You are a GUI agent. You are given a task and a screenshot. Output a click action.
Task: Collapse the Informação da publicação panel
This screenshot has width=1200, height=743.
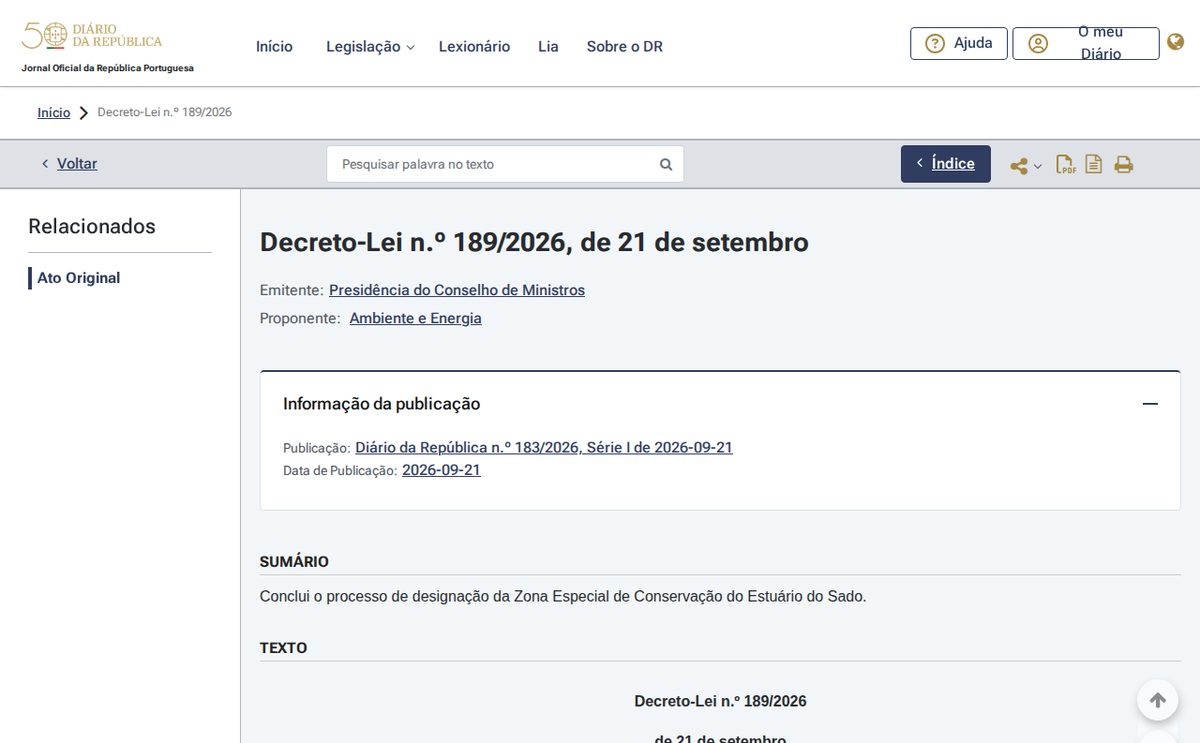(x=1150, y=404)
